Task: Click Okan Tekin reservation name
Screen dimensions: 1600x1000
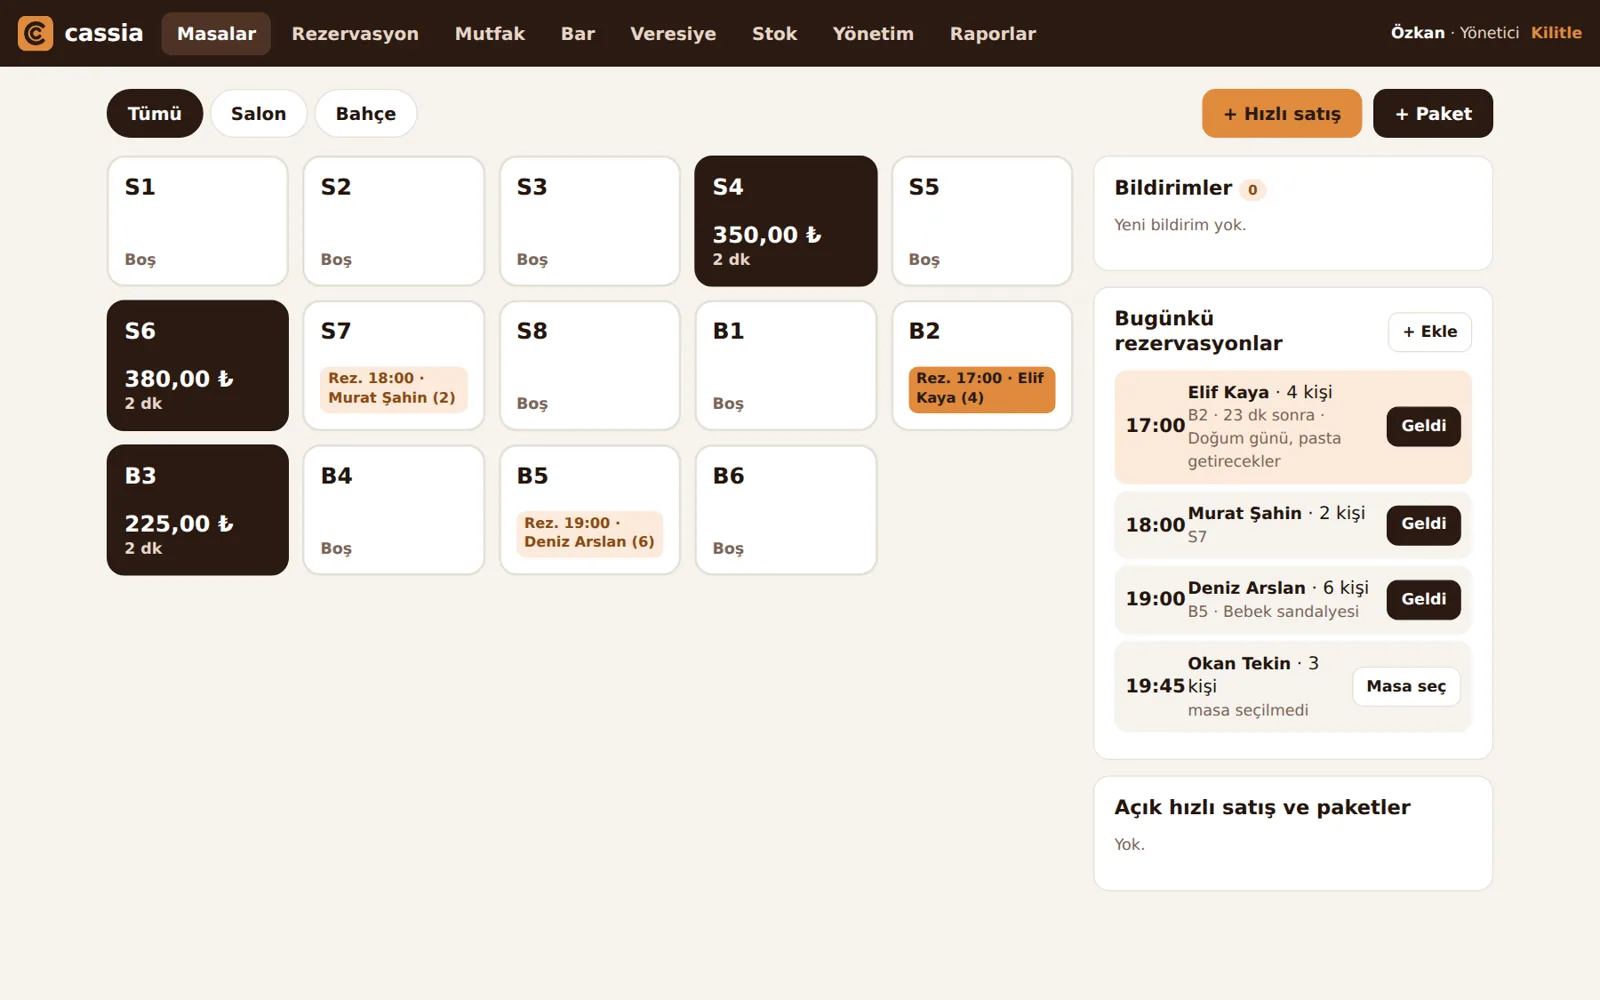Action: pos(1239,663)
